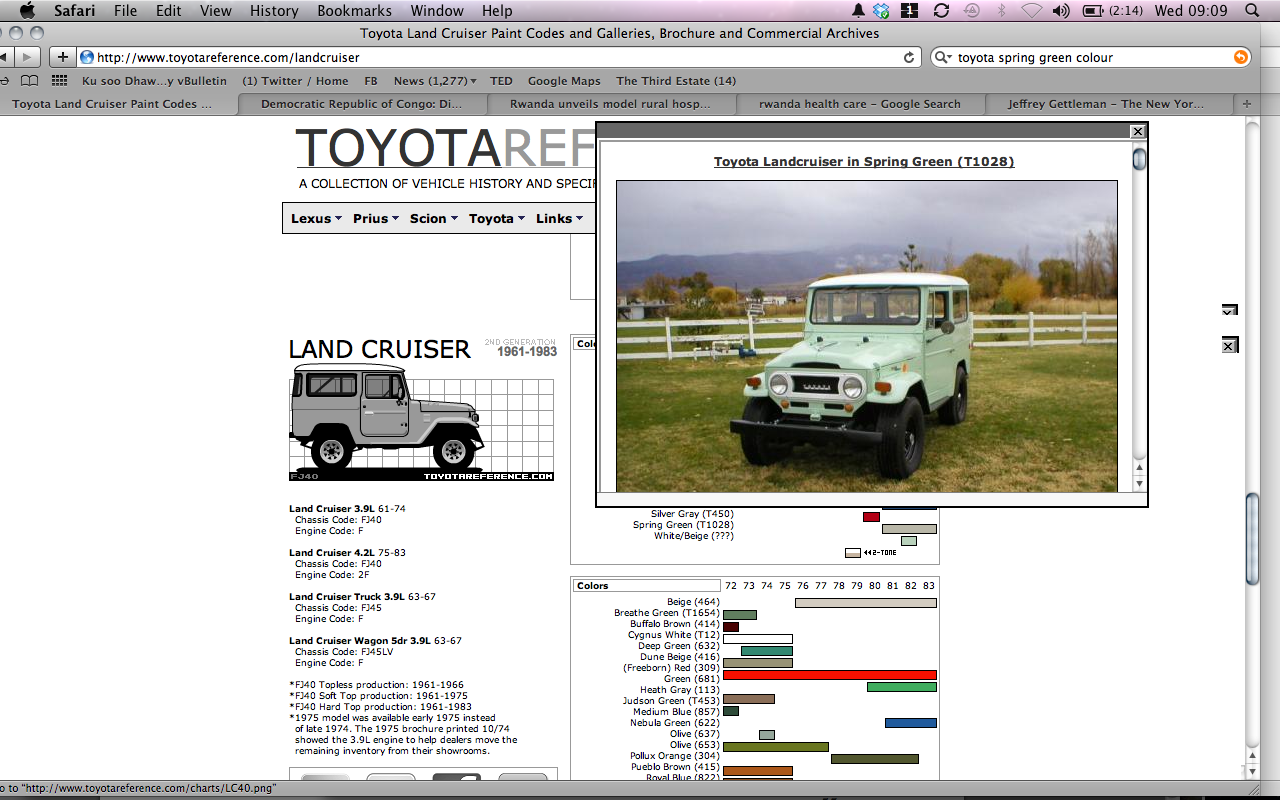Open the Safari menu
This screenshot has width=1280, height=800.
pyautogui.click(x=75, y=10)
